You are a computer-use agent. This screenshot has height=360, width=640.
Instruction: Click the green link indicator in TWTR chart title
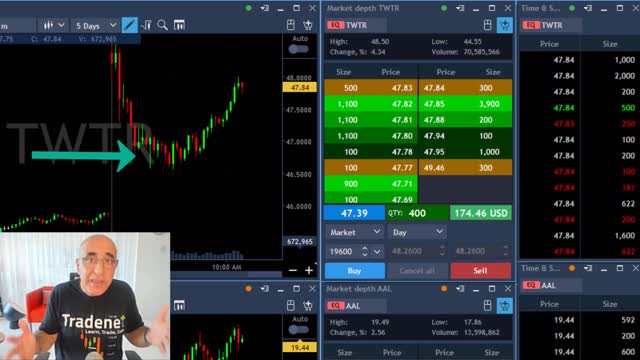coord(248,8)
